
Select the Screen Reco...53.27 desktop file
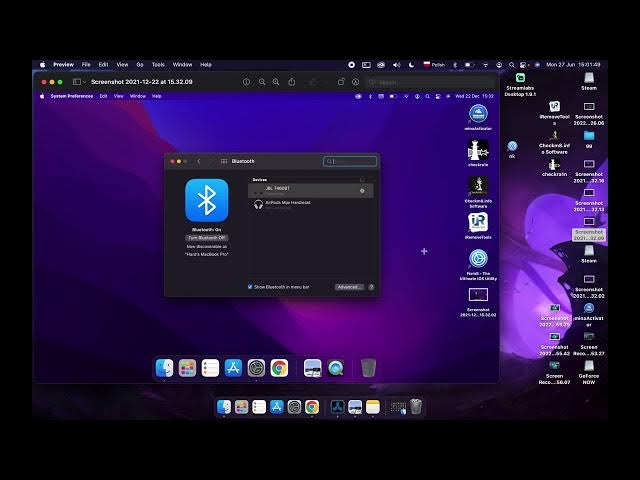(x=589, y=344)
